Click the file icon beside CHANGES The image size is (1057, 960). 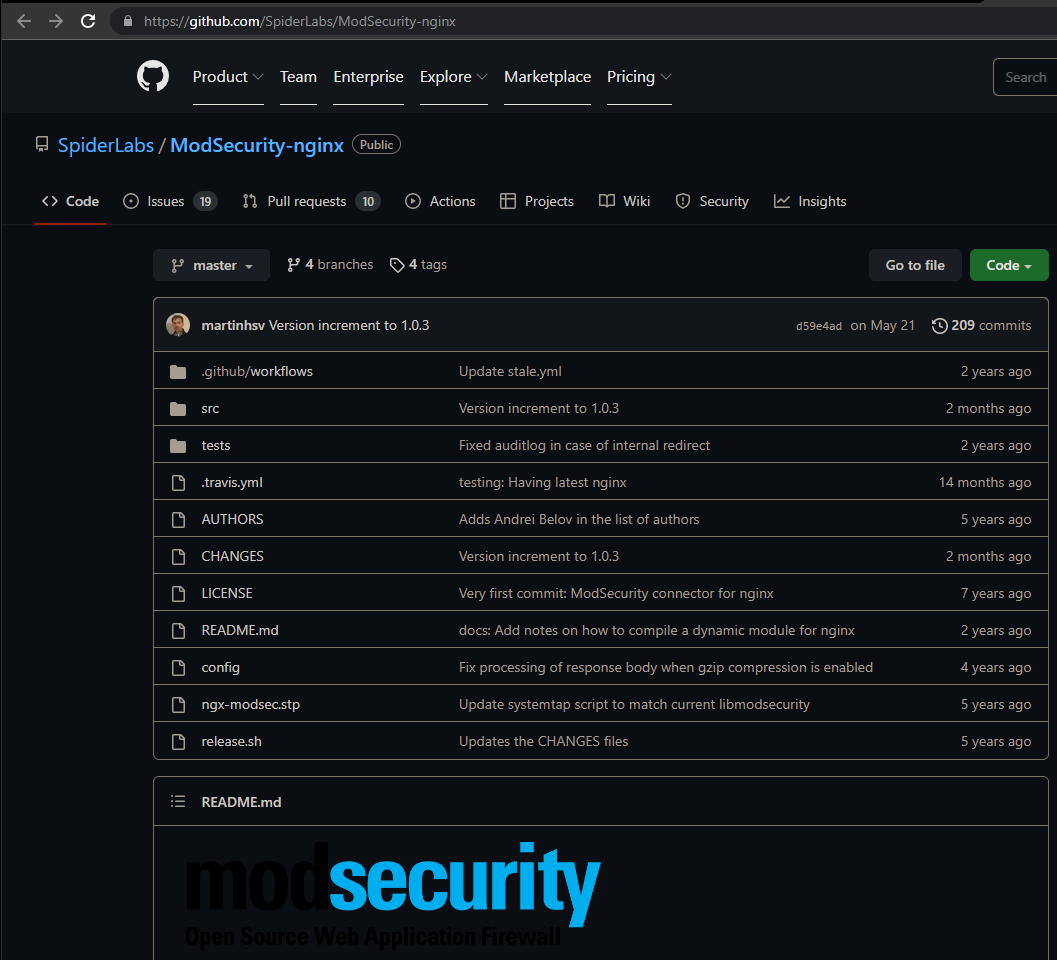178,557
